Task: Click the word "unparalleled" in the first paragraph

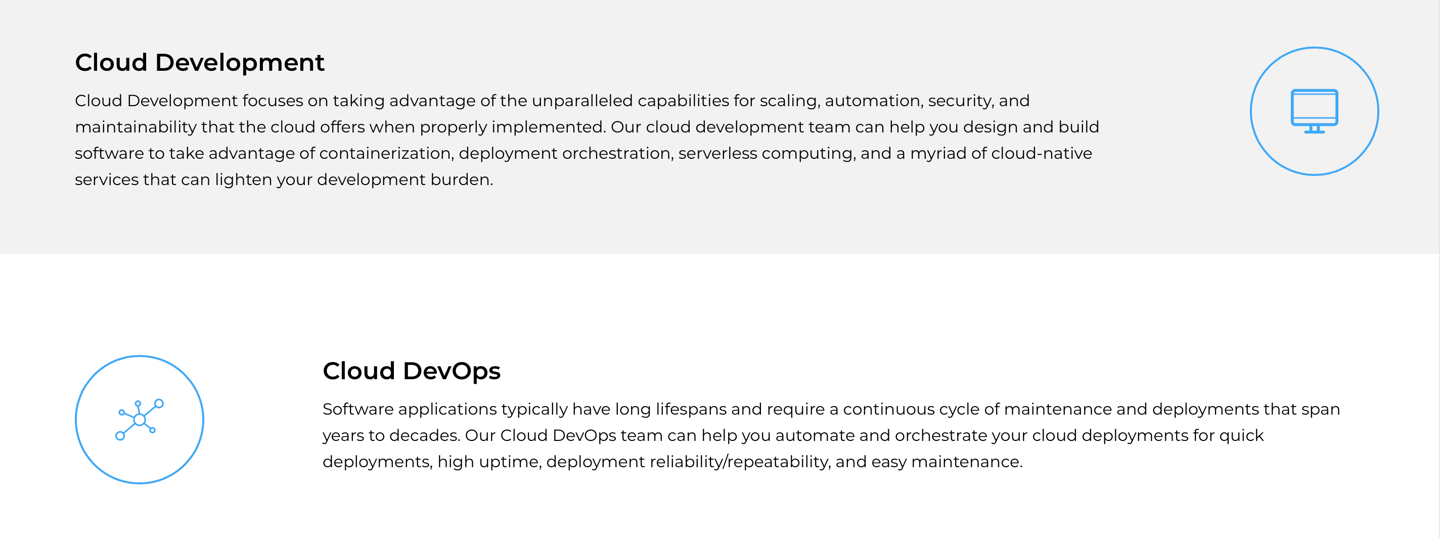Action: click(x=582, y=101)
